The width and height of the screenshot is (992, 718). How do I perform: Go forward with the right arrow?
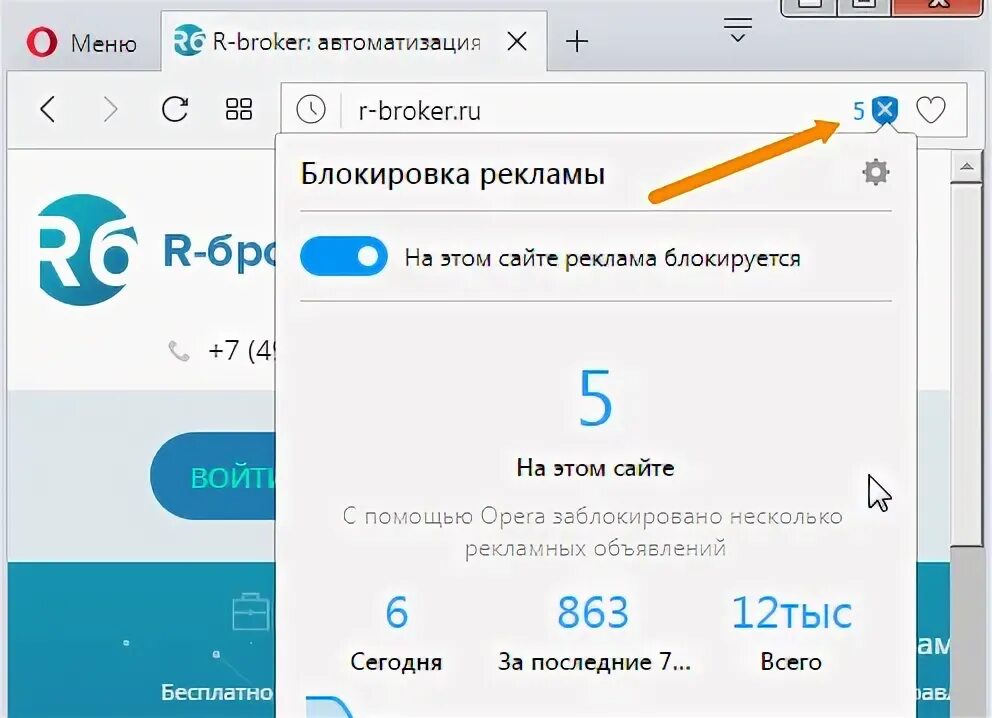(x=111, y=109)
